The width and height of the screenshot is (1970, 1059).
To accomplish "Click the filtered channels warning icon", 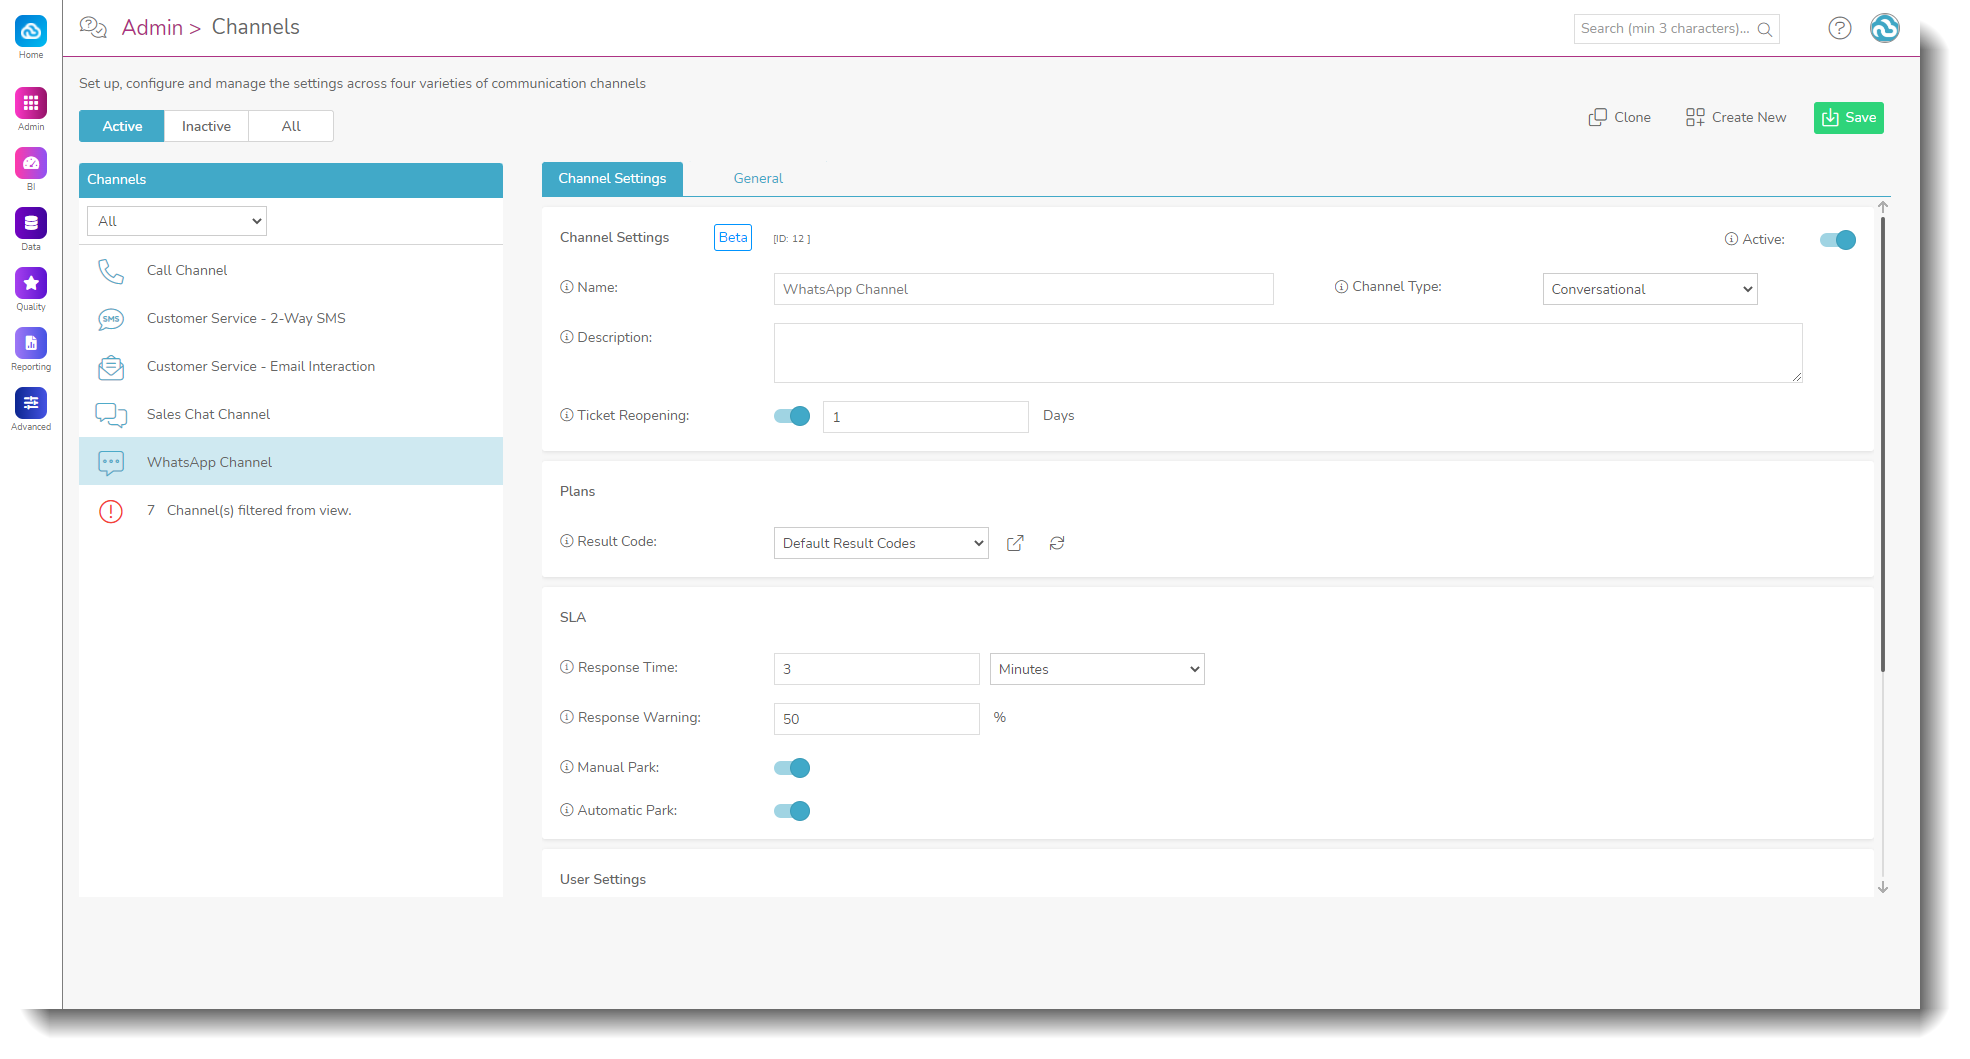I will click(111, 511).
